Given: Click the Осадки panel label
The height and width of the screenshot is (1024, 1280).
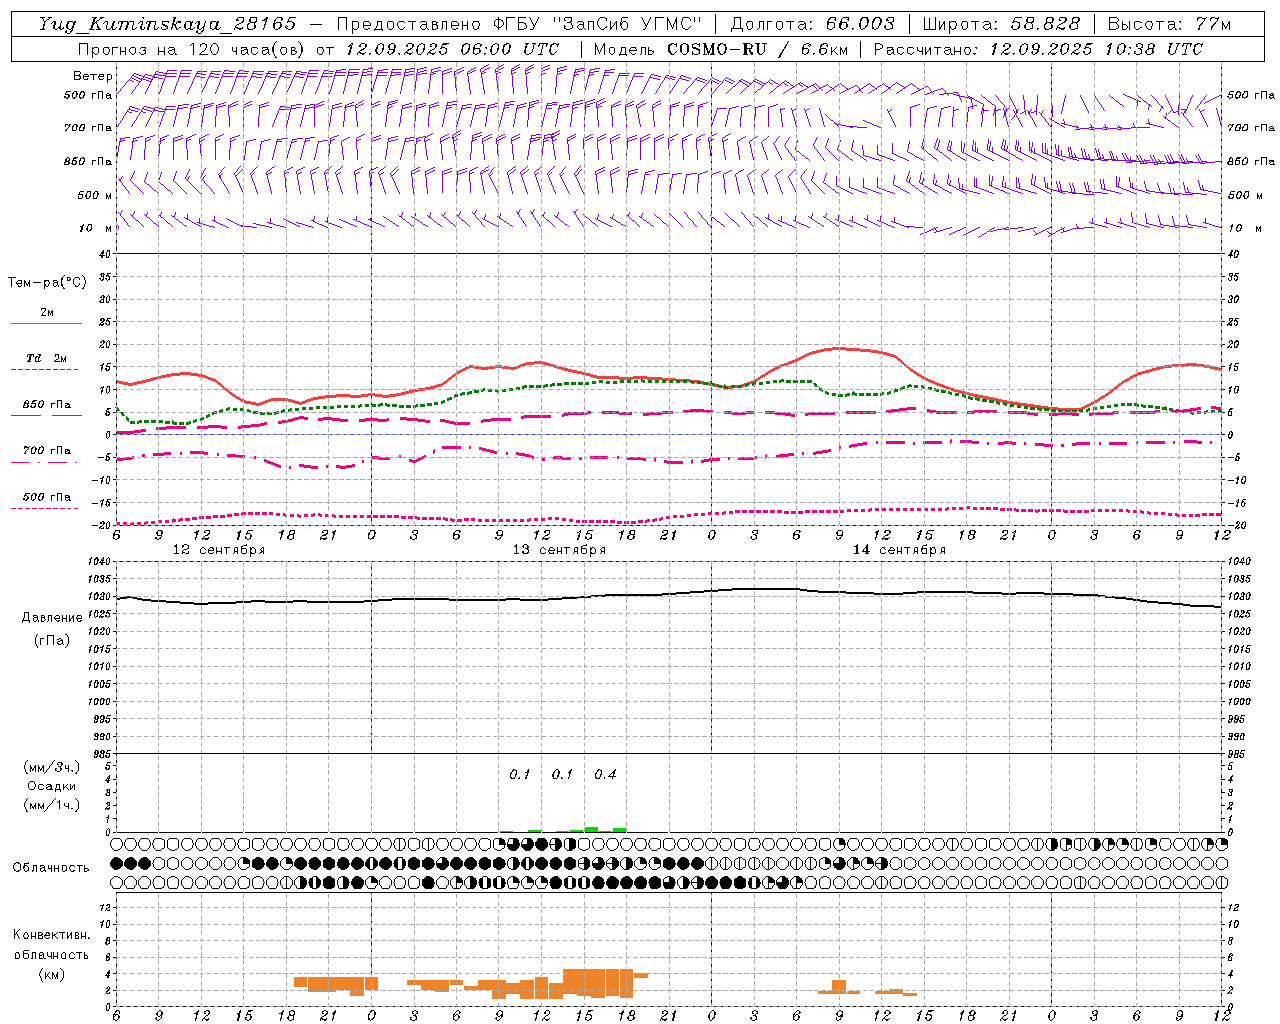Looking at the screenshot, I should click(x=51, y=786).
